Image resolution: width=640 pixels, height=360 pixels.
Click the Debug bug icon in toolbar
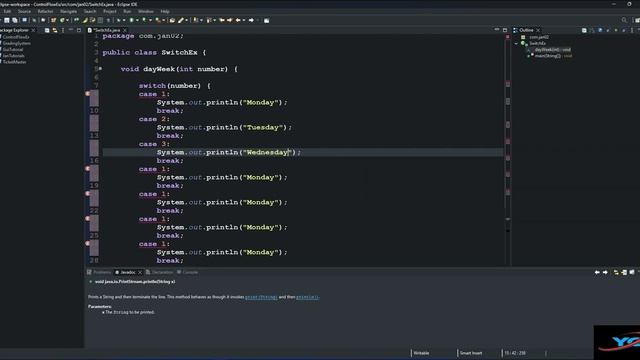pos(118,20)
